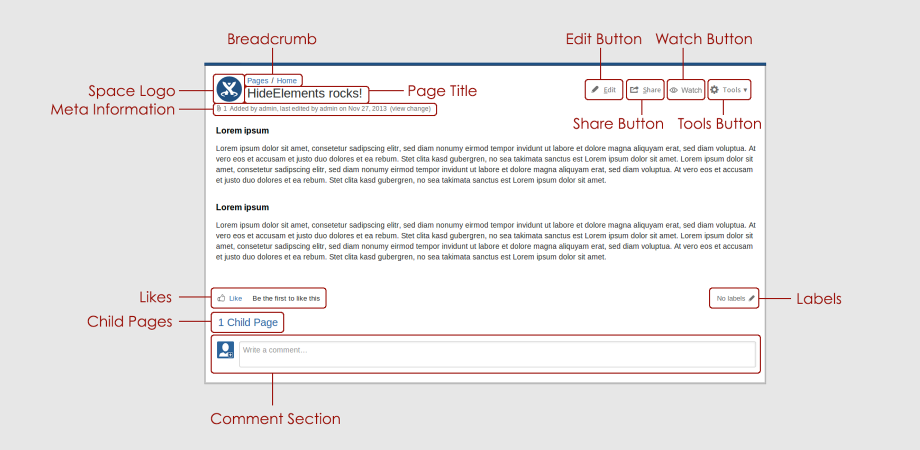Click the thumbs-up Like icon

coord(221,298)
